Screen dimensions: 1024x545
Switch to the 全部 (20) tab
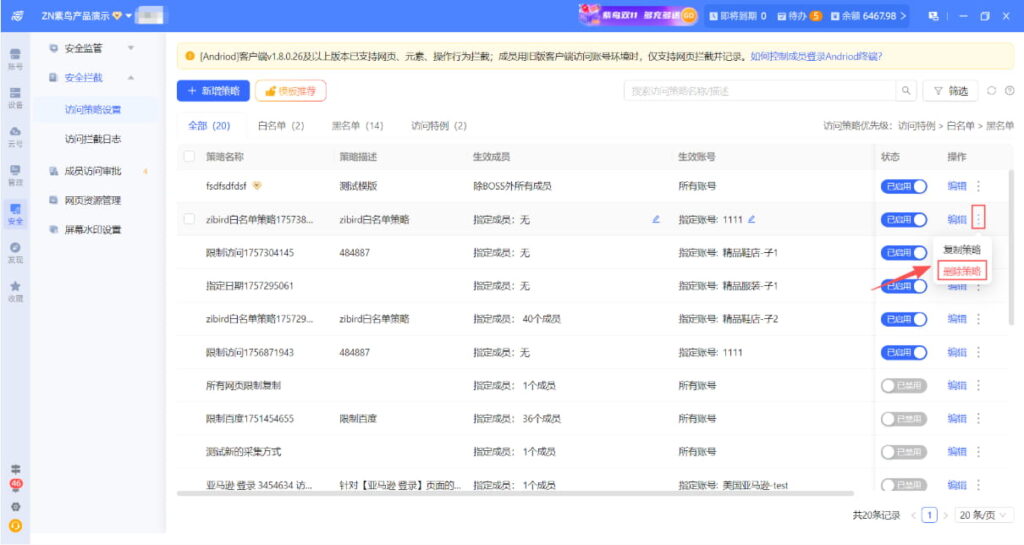coord(209,125)
